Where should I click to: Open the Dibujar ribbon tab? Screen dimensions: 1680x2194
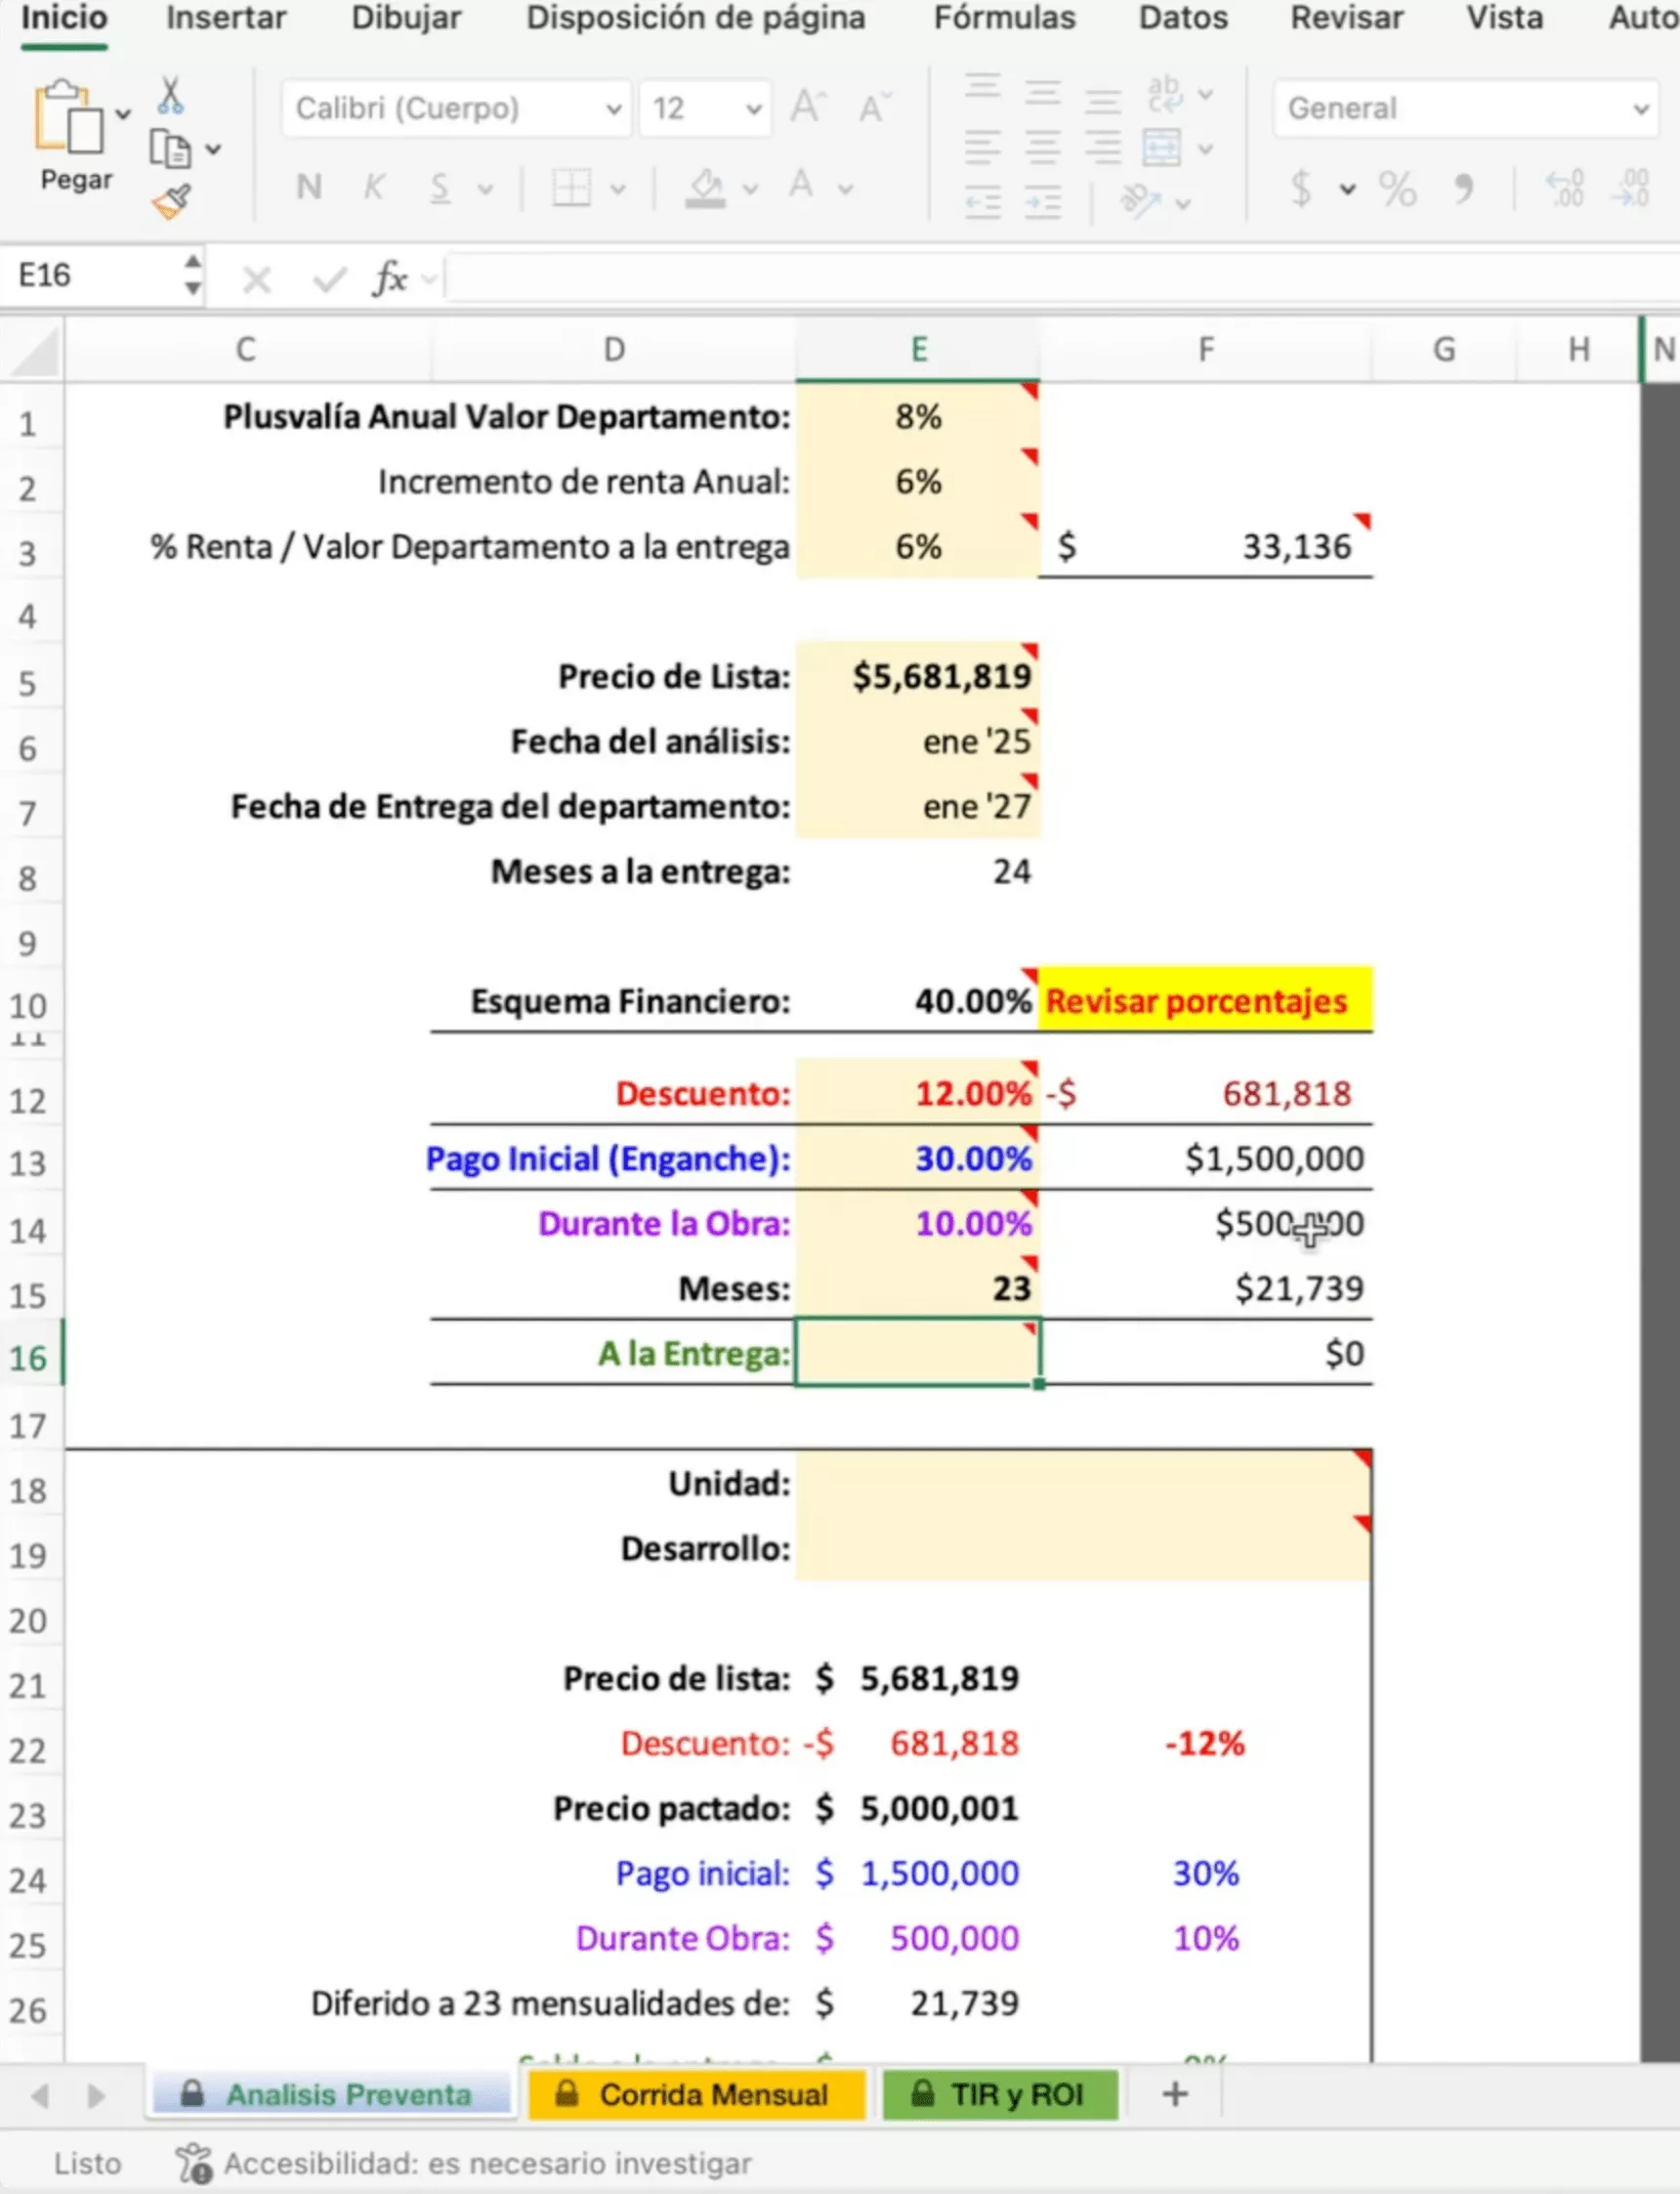pos(406,18)
